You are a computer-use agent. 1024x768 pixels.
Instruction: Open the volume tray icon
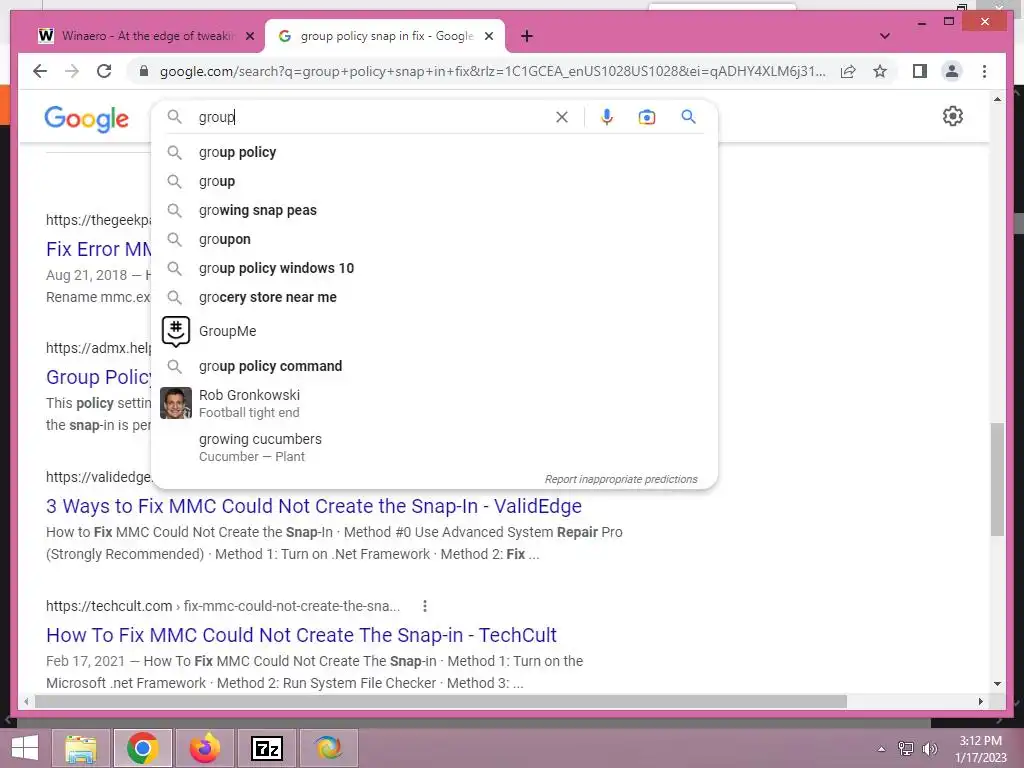tap(929, 748)
